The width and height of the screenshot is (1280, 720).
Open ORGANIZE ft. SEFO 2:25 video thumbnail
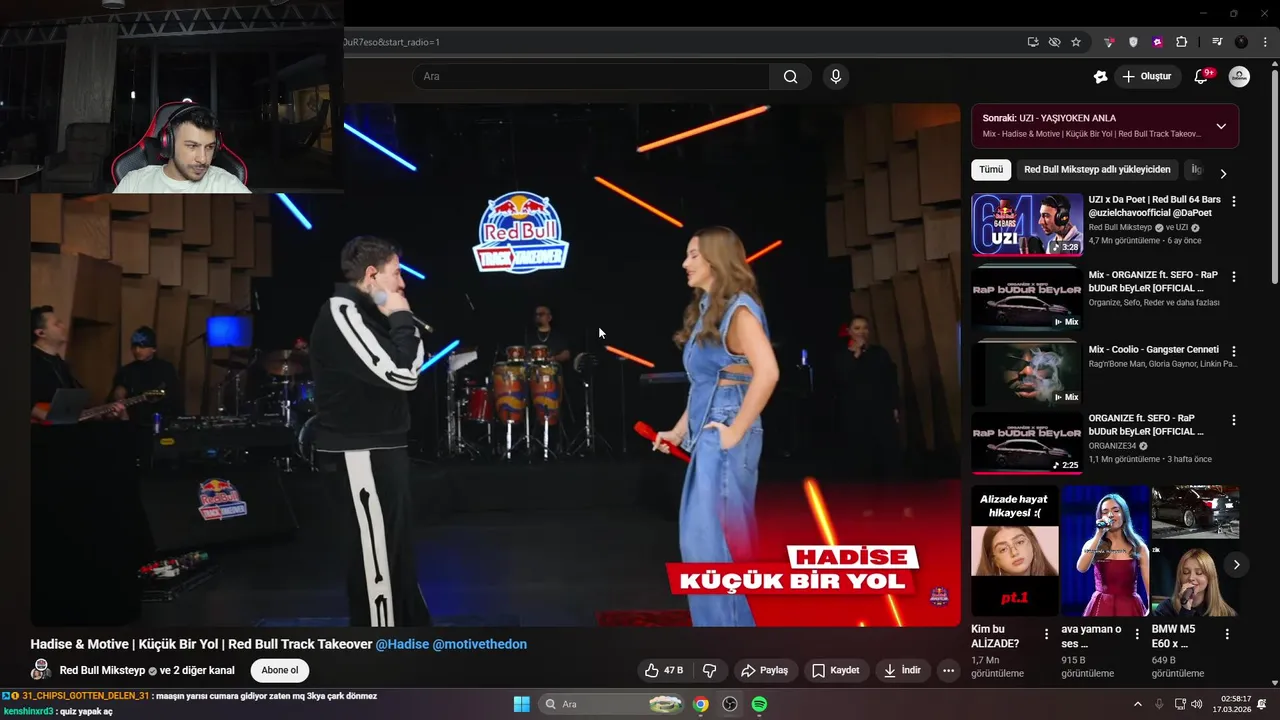click(1027, 442)
